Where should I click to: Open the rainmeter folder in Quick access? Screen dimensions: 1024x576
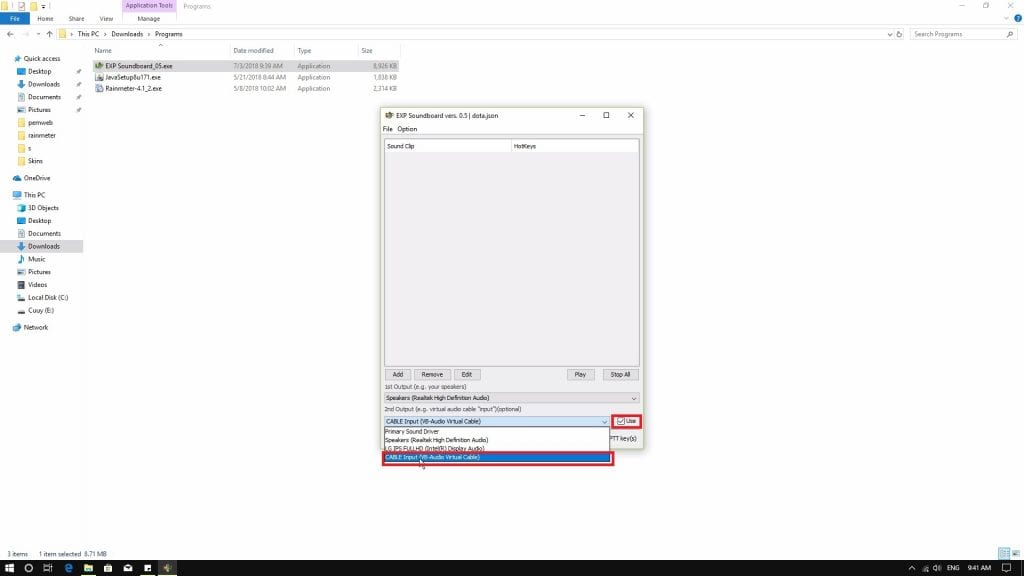pyautogui.click(x=42, y=135)
